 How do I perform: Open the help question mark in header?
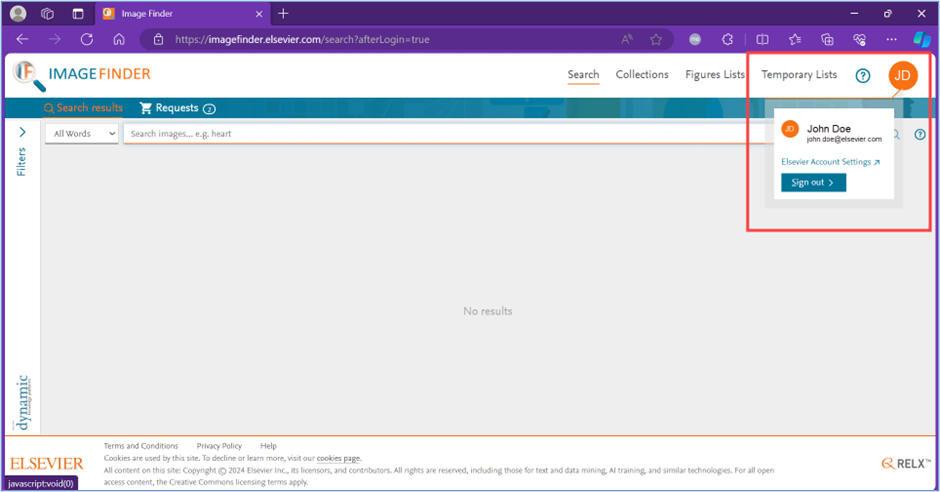tap(863, 76)
